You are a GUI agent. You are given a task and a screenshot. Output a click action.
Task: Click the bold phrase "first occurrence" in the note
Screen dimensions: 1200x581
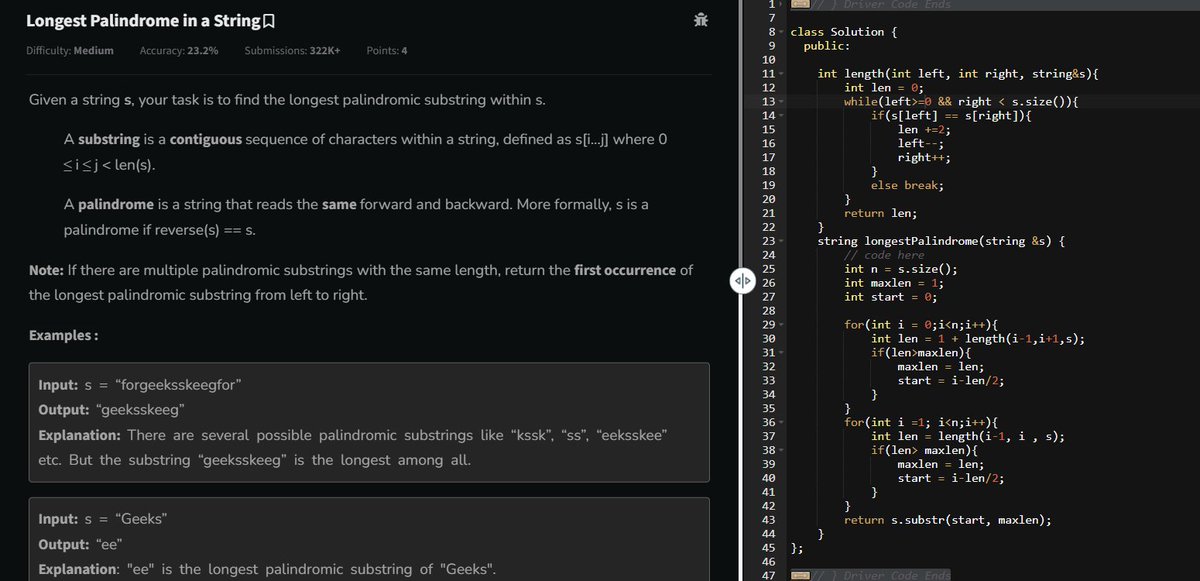click(626, 271)
